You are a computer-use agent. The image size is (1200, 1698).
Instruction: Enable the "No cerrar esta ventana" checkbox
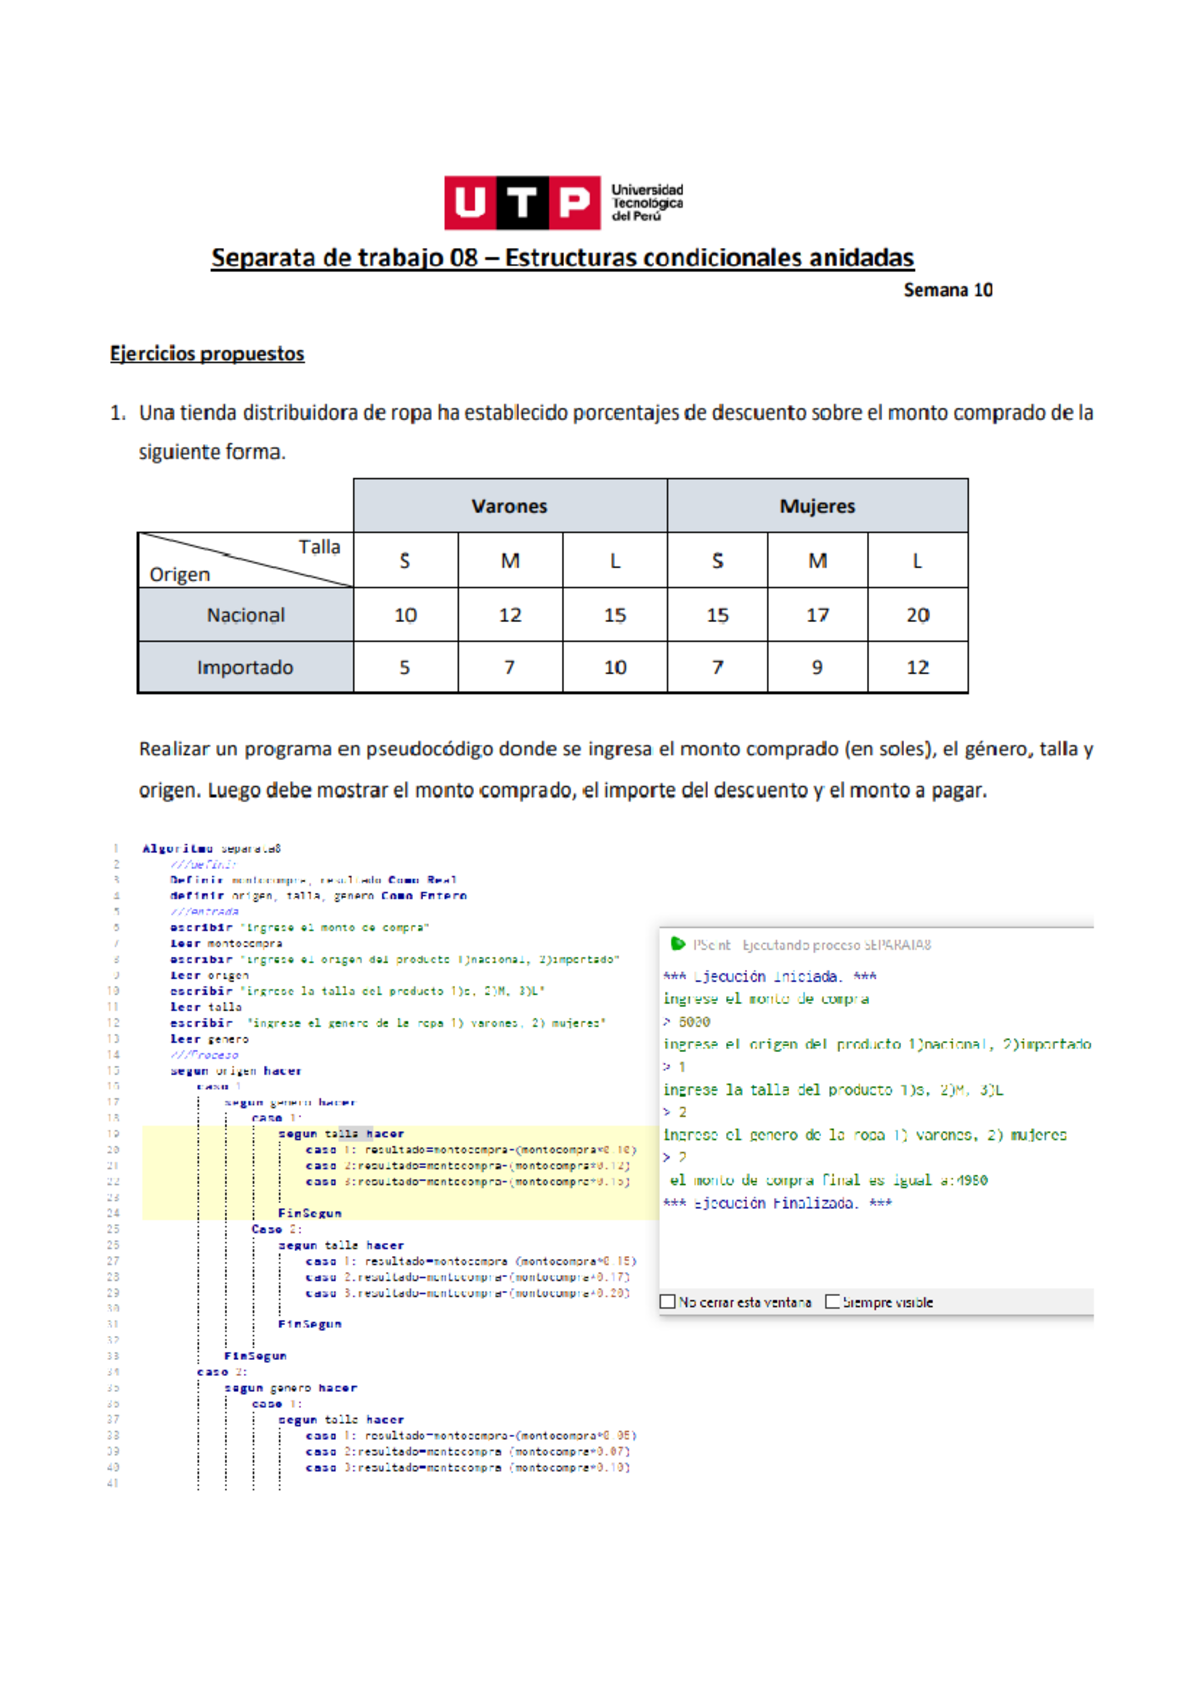coord(668,1302)
